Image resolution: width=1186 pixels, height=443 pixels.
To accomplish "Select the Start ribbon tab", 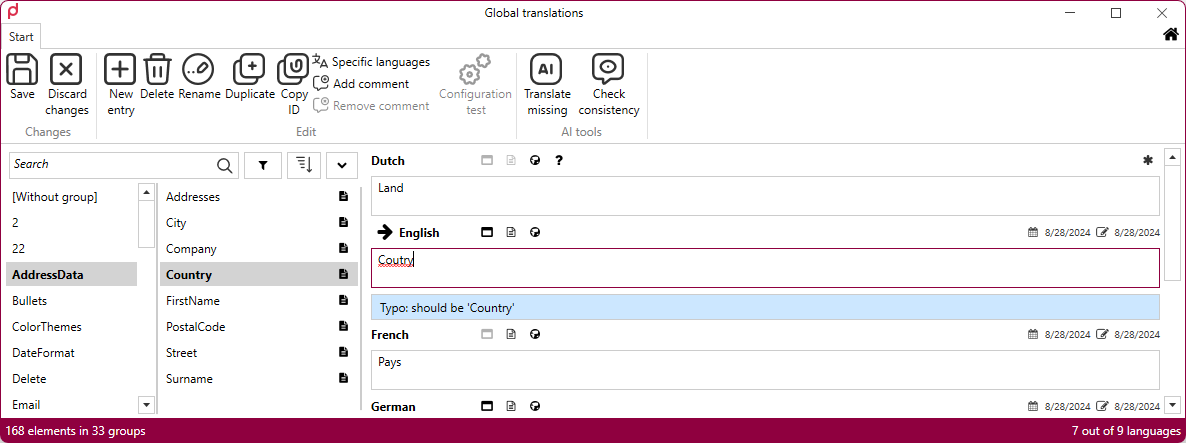I will 21,36.
